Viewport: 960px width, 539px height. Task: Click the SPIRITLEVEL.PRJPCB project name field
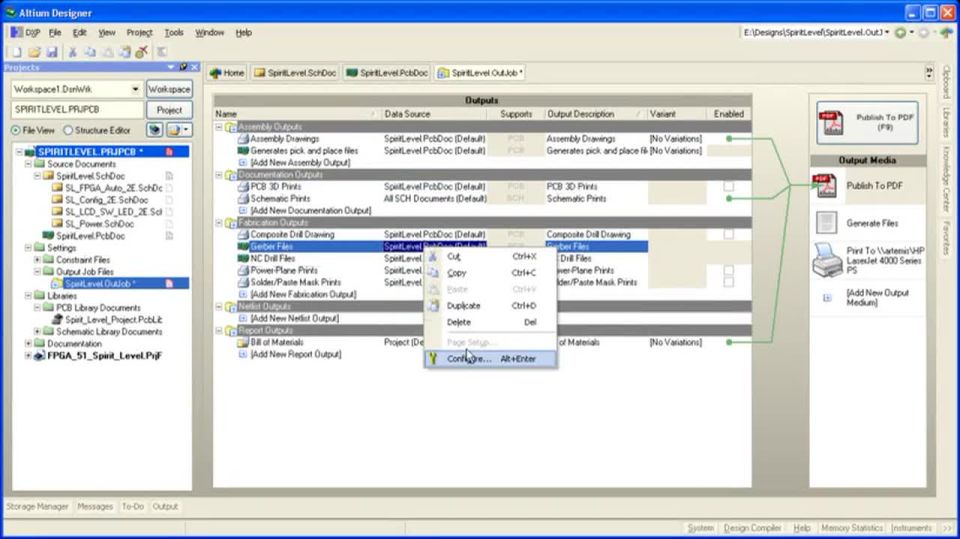(77, 110)
